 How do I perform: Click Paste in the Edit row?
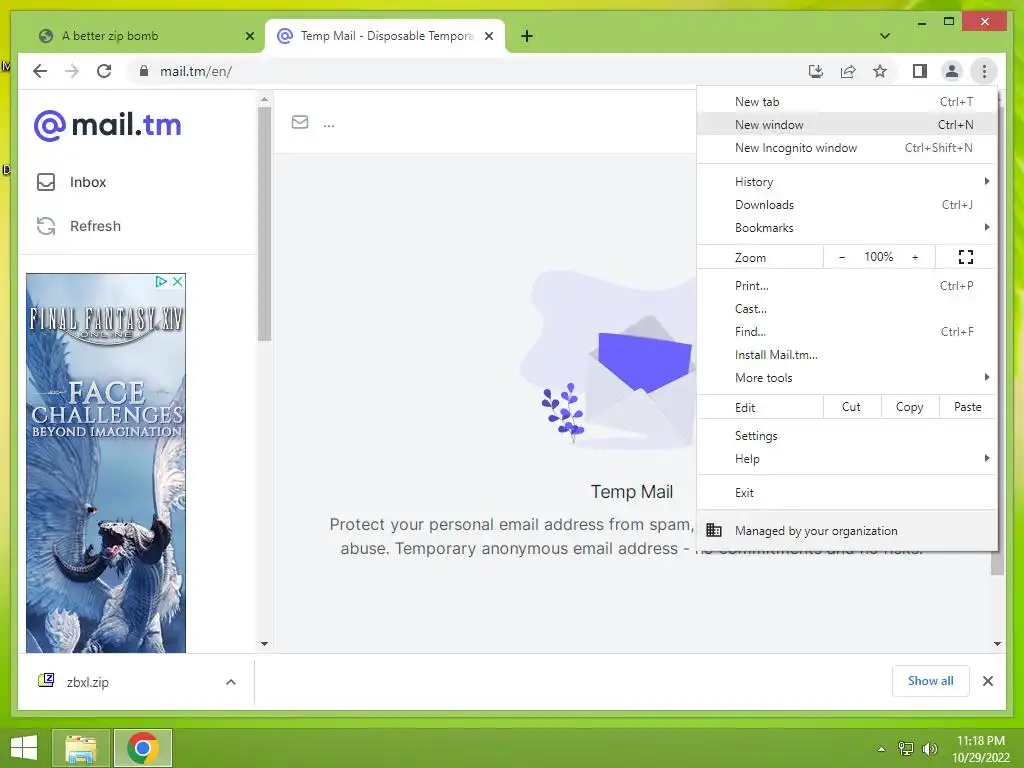pyautogui.click(x=968, y=407)
